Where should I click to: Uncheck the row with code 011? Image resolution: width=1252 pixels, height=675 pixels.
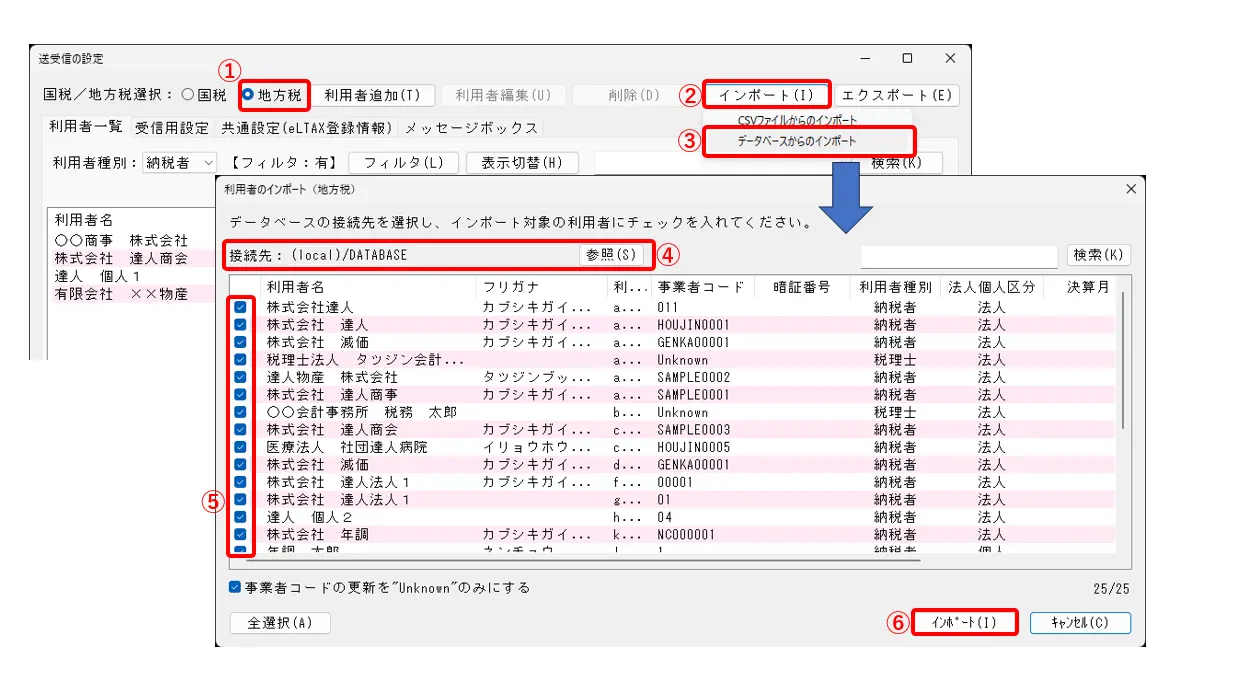pyautogui.click(x=240, y=307)
